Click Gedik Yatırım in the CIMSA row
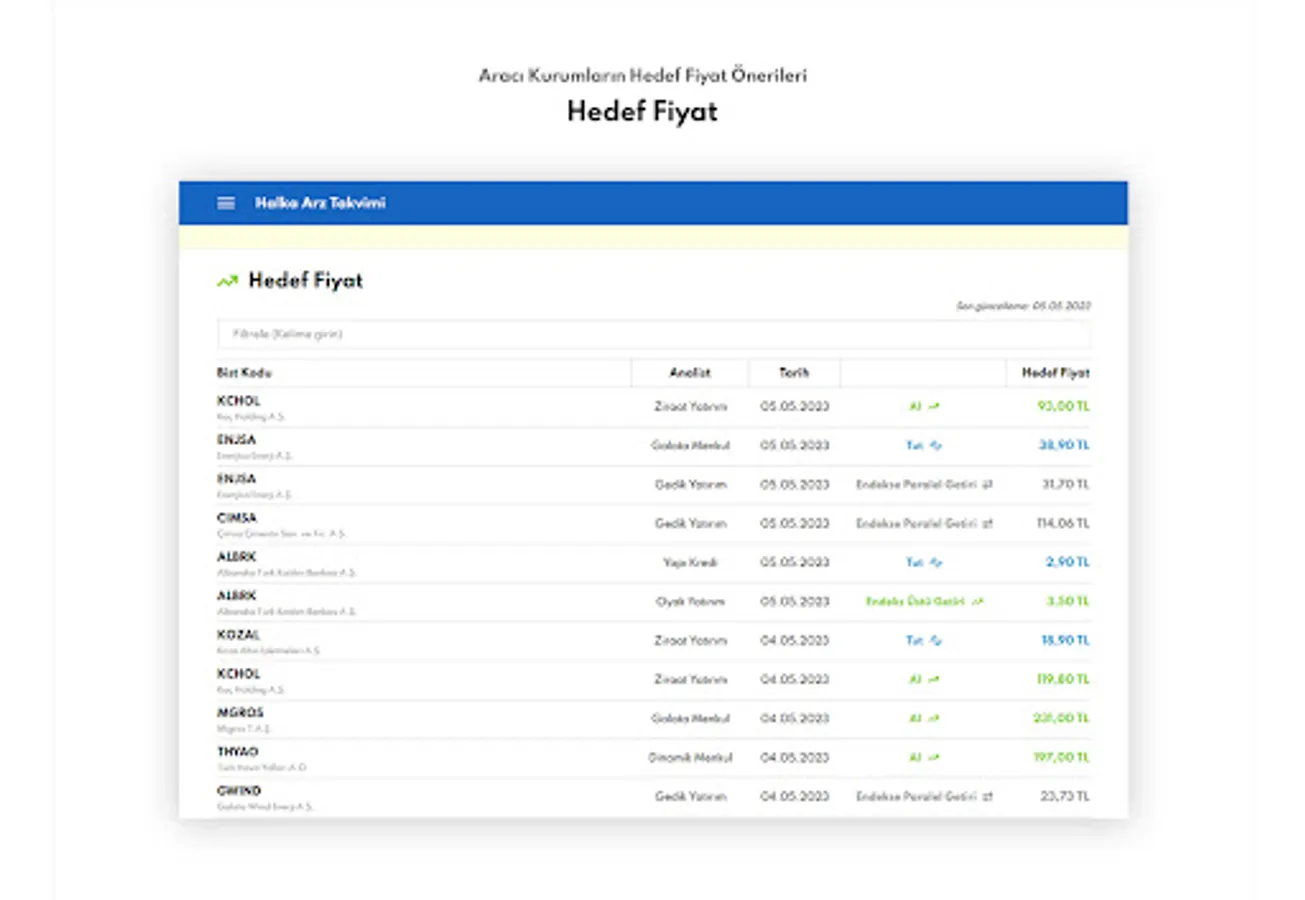Image resolution: width=1305 pixels, height=900 pixels. [690, 524]
